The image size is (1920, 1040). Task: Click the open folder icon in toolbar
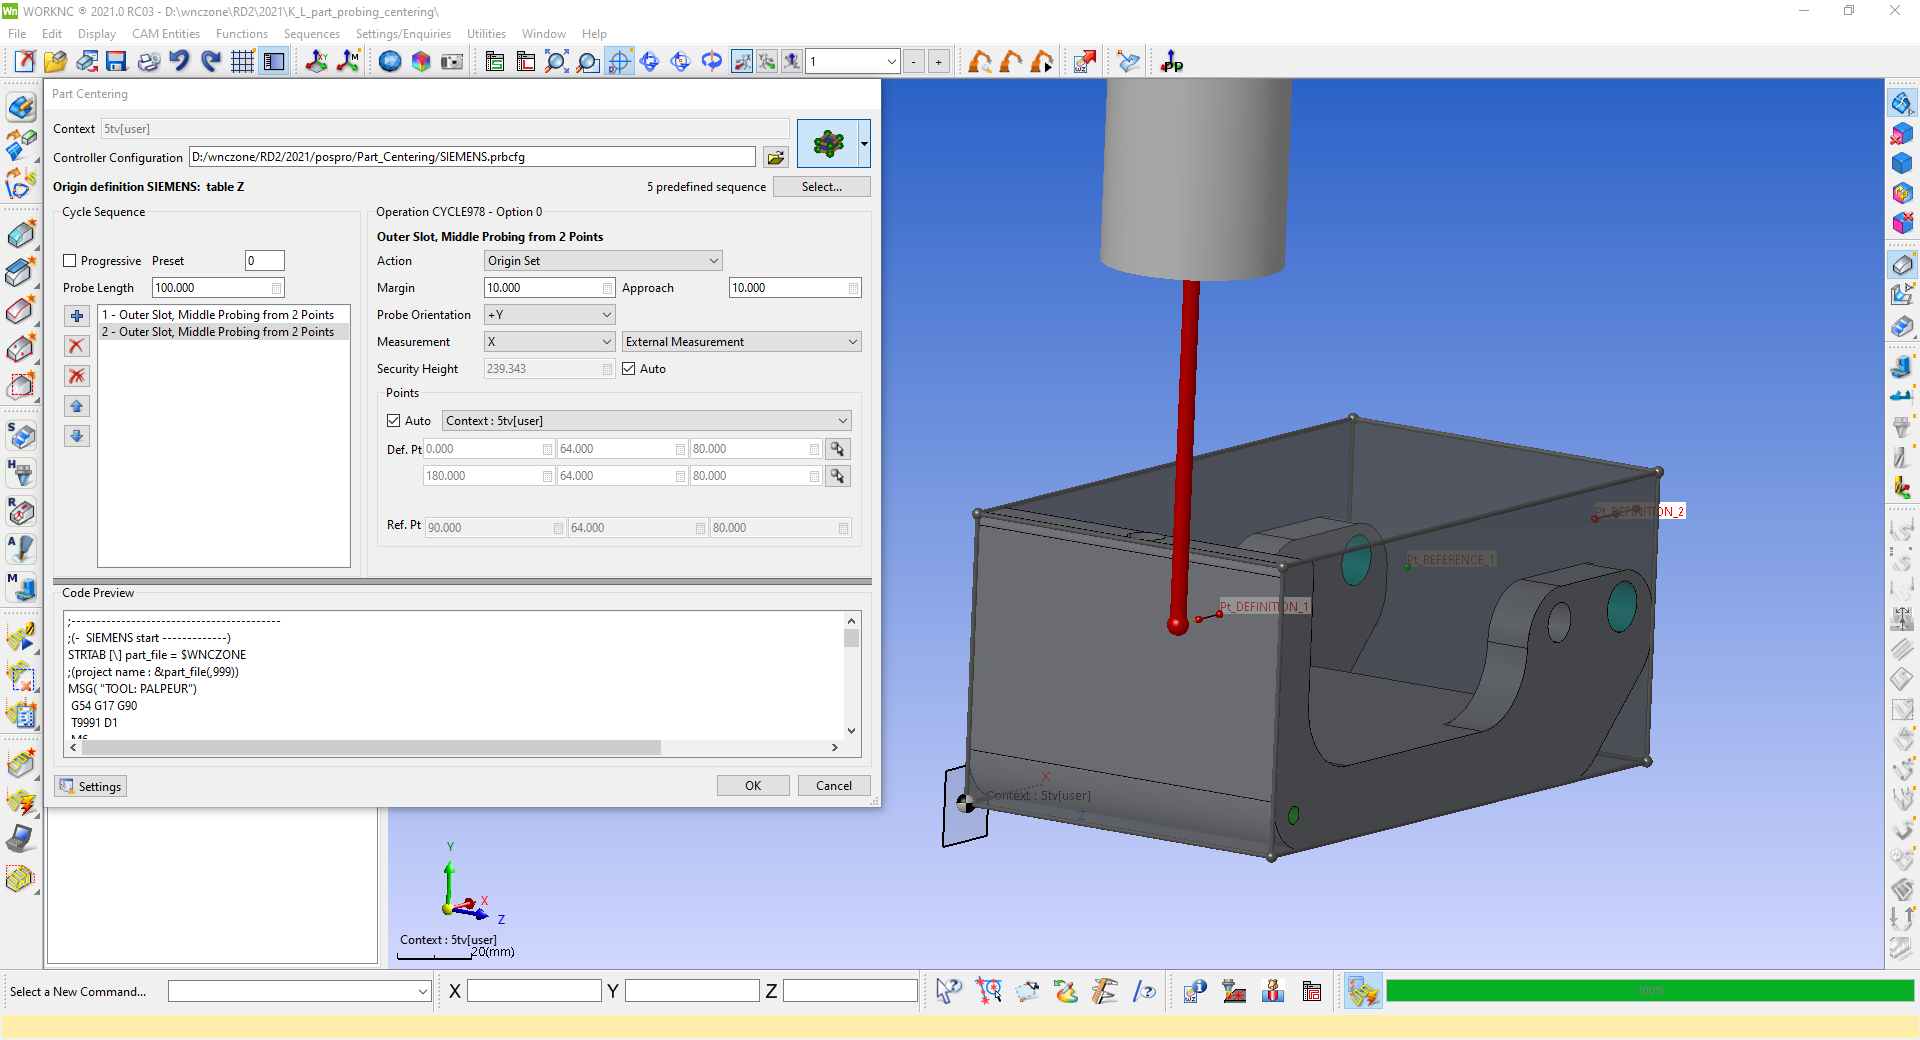[x=55, y=62]
